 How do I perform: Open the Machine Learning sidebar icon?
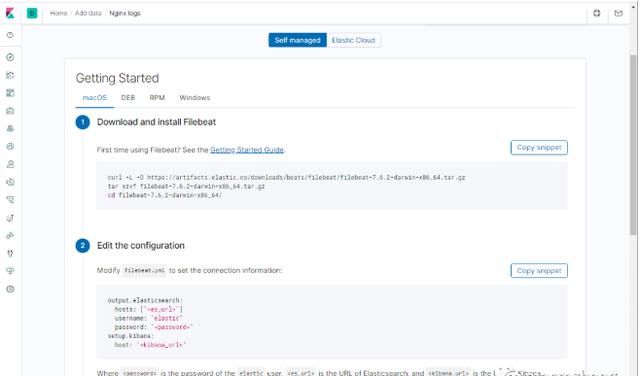pos(10,147)
